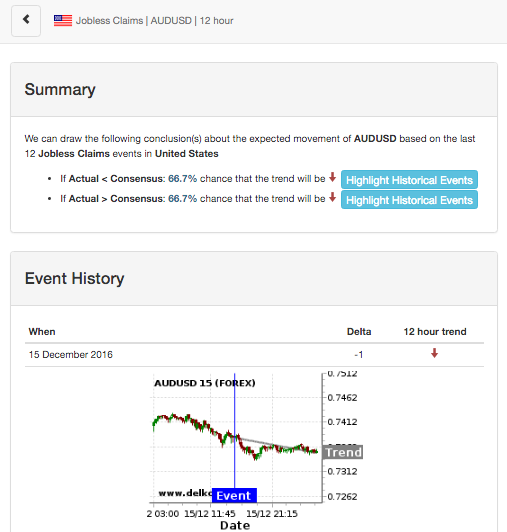Click the When column header

(42, 331)
